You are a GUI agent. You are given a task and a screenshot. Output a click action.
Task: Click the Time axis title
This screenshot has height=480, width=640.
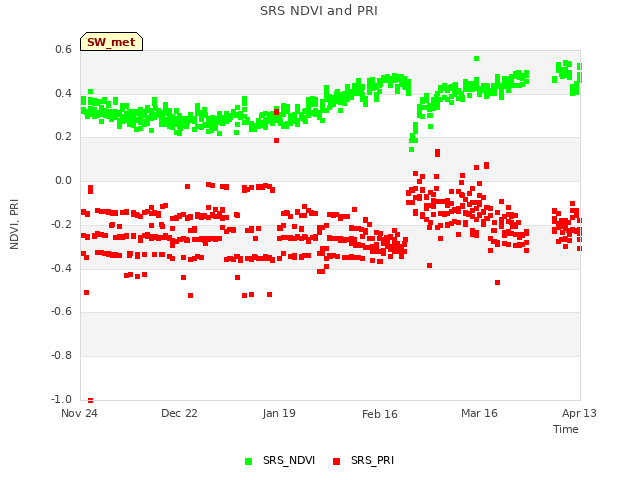565,429
